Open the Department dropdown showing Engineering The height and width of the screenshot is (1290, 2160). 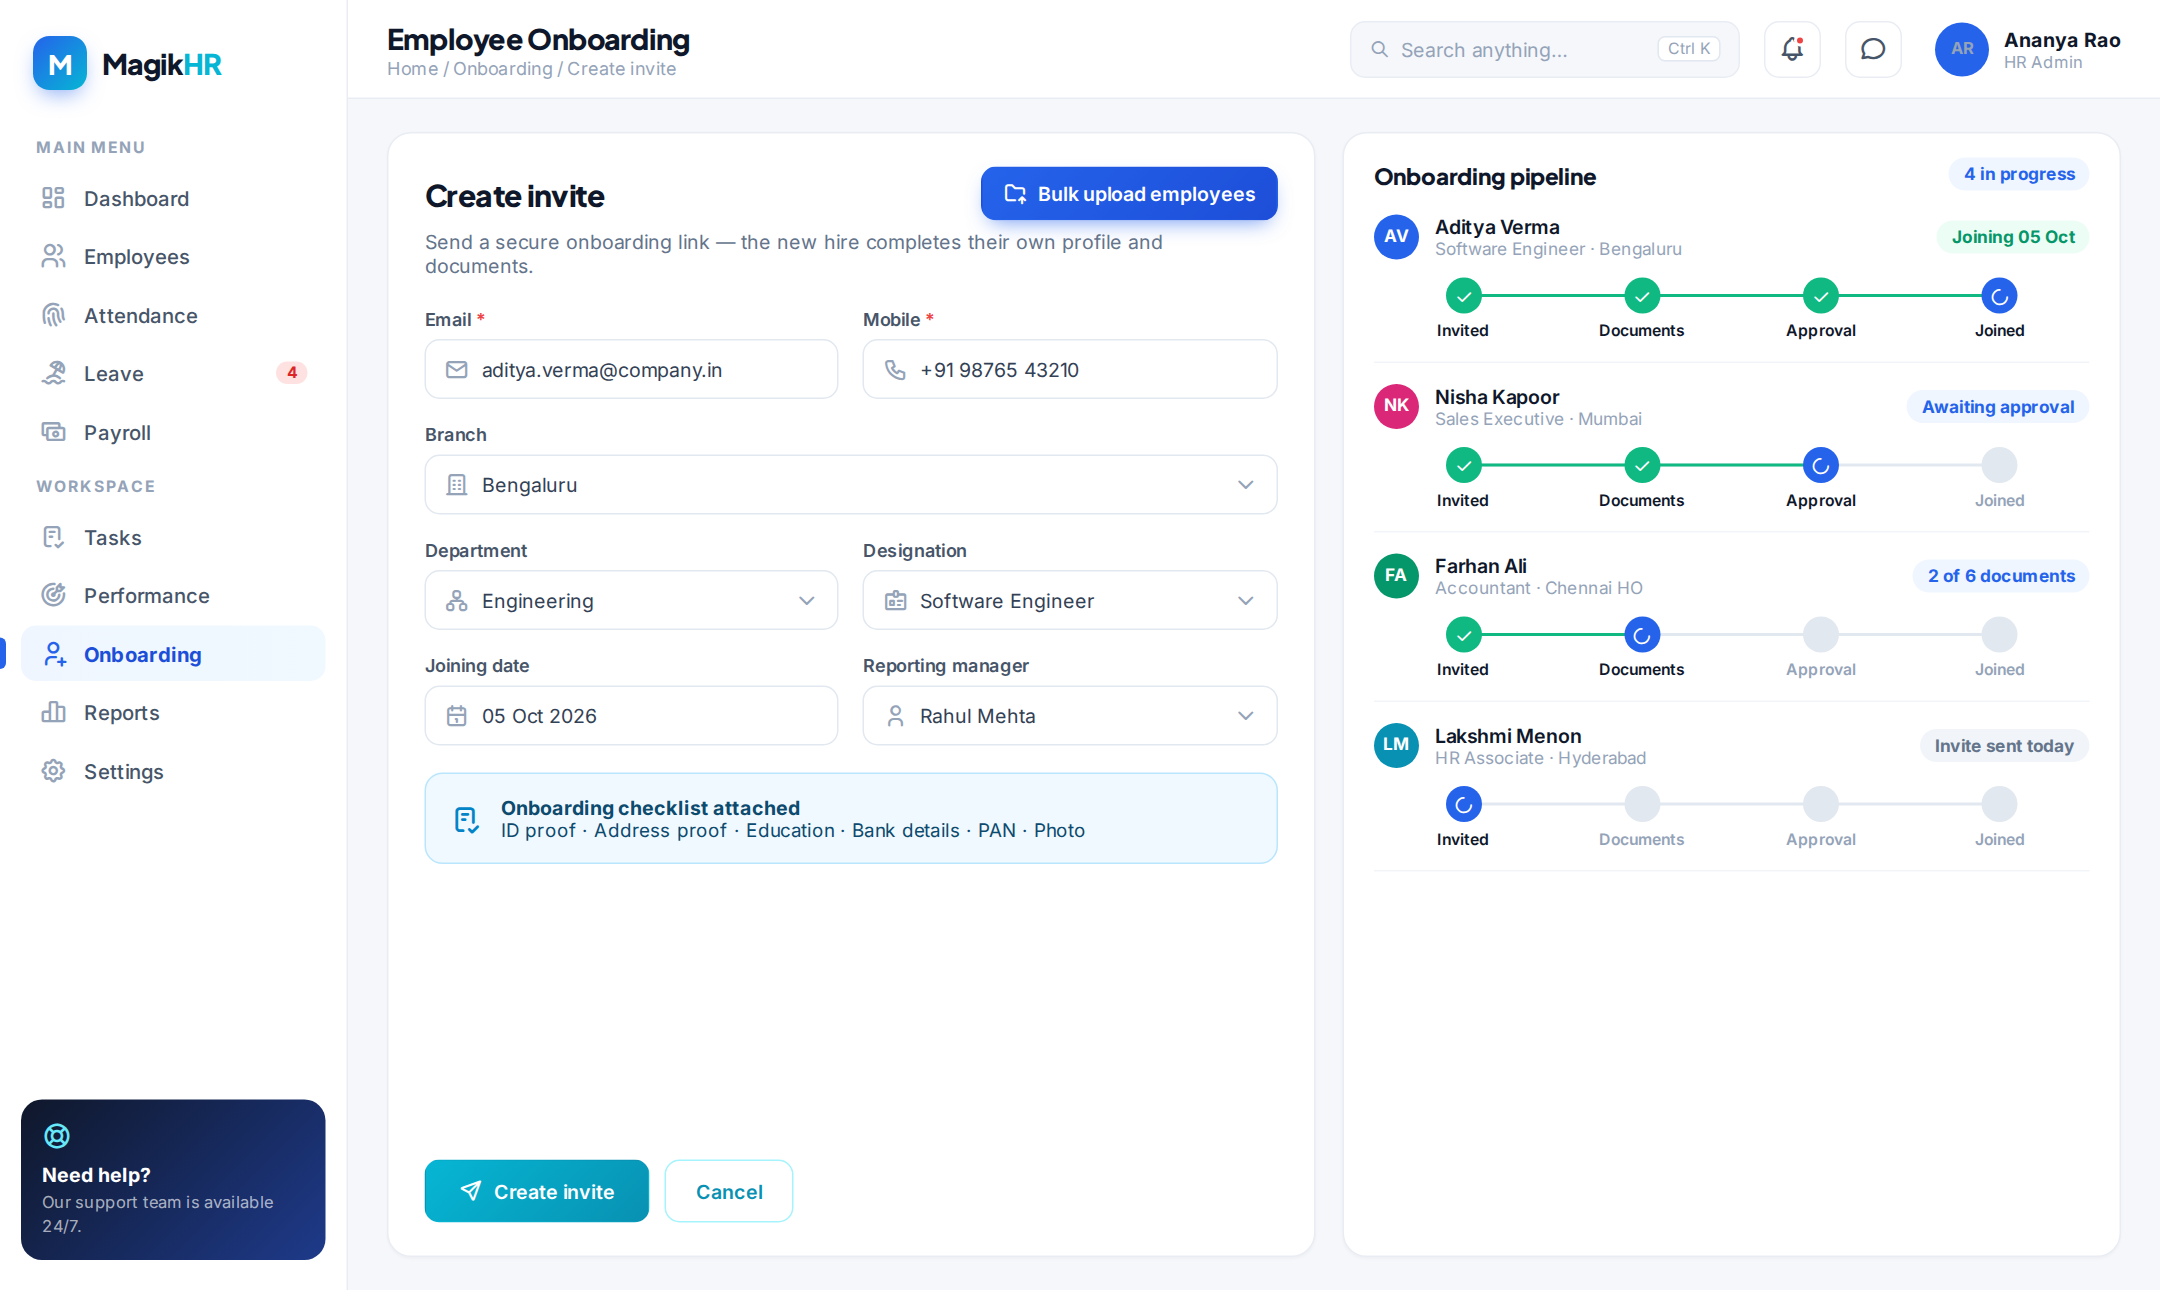631,601
